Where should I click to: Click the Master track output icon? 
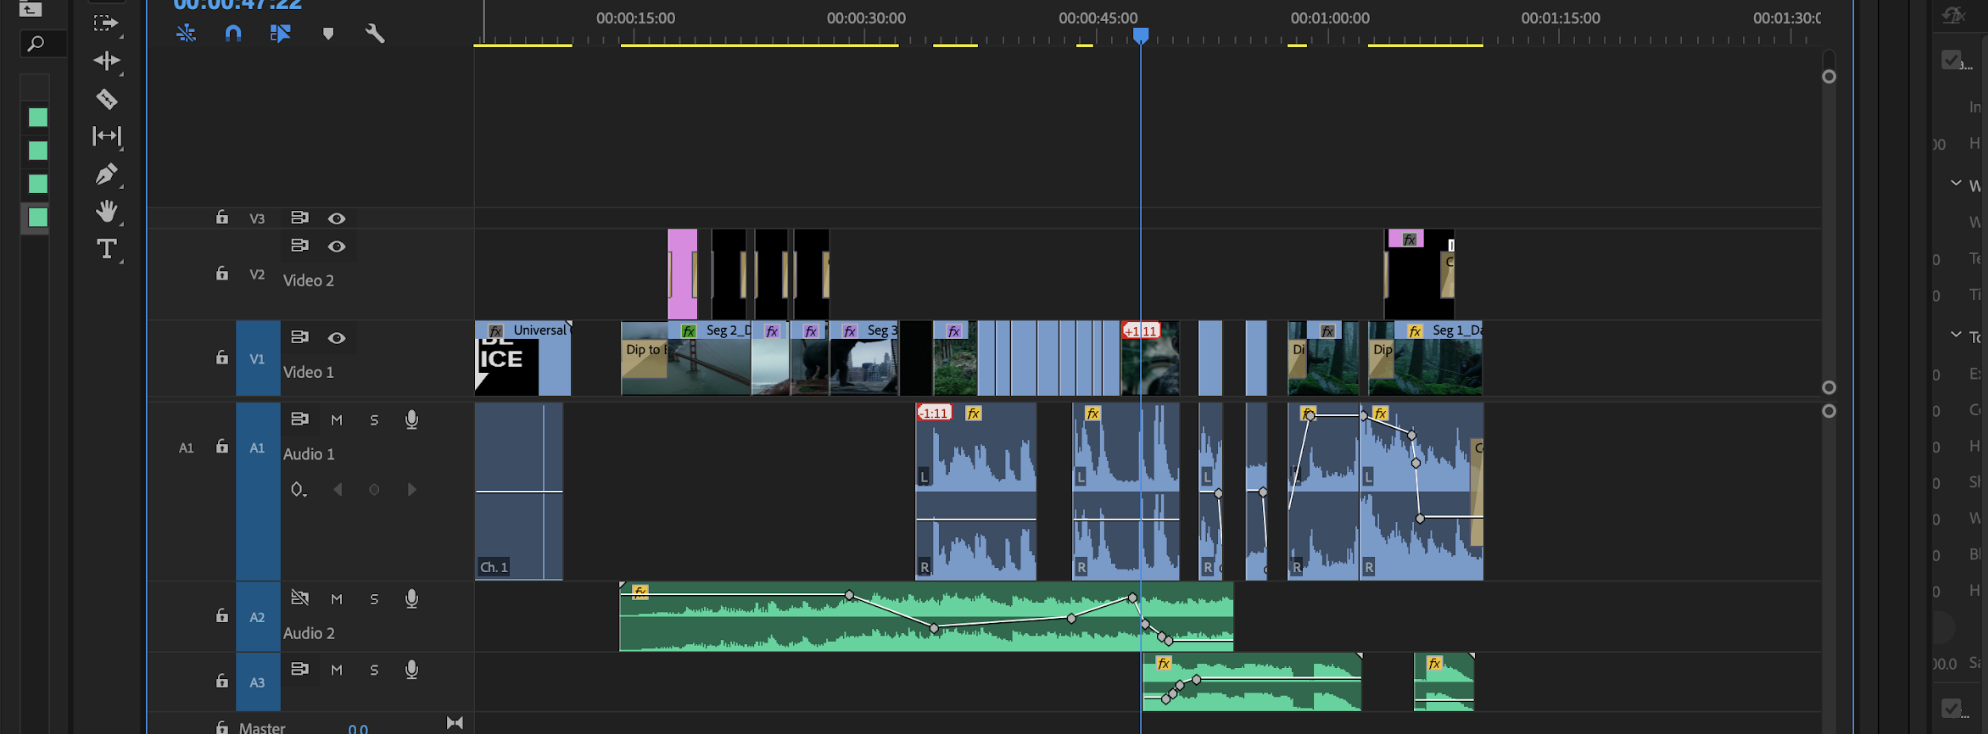455,723
